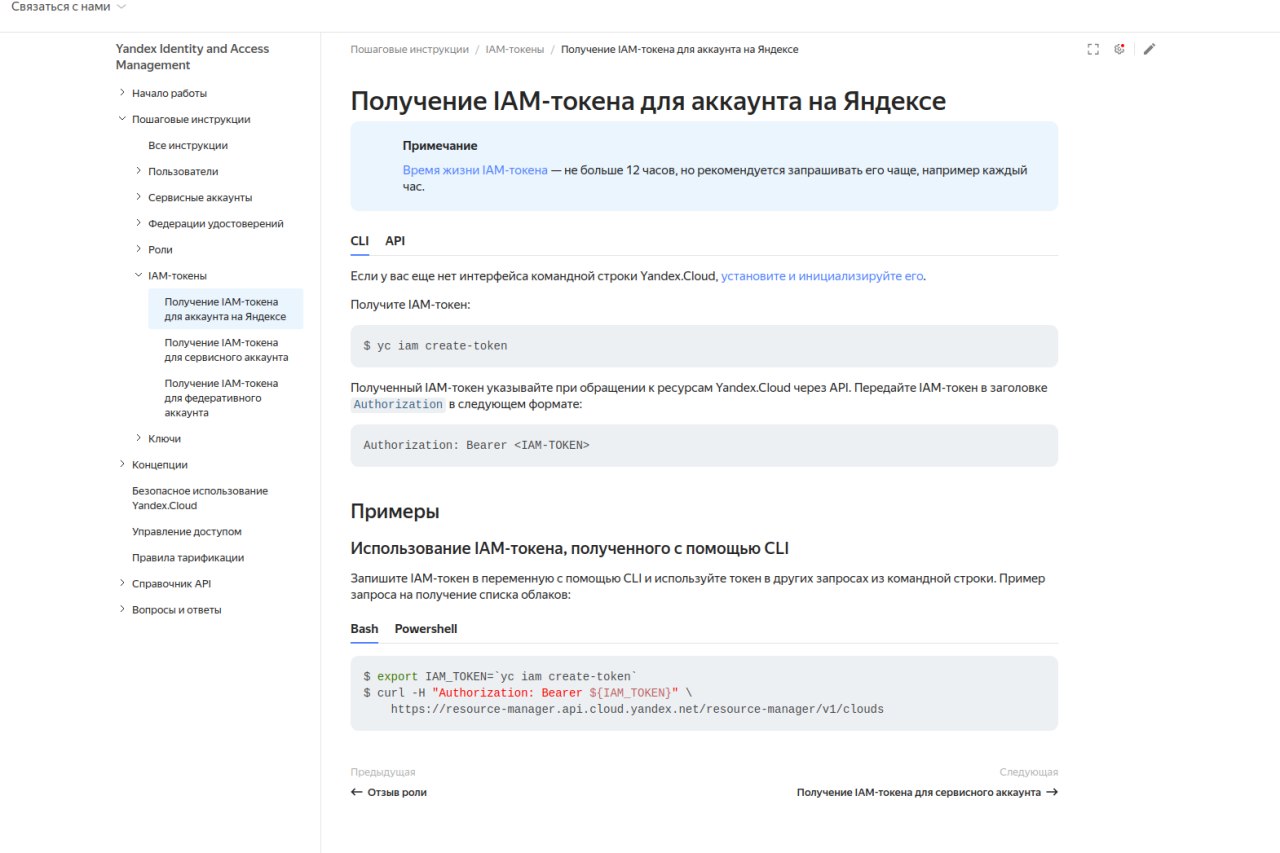Open IAM-токены breadcrumb link
This screenshot has width=1280, height=853.
click(515, 49)
